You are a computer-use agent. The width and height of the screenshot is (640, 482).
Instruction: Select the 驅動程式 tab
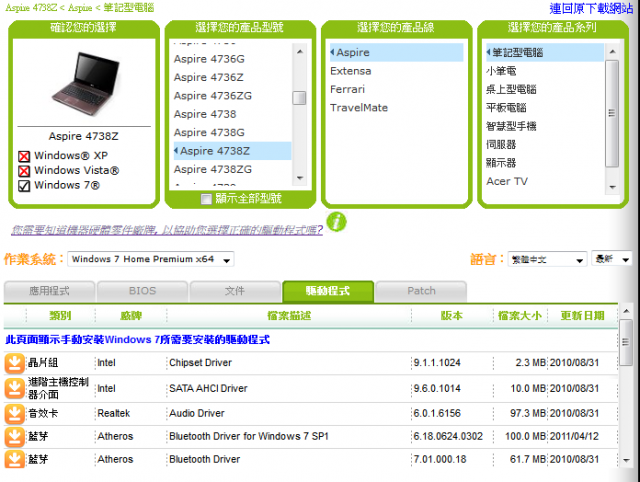pyautogui.click(x=328, y=291)
